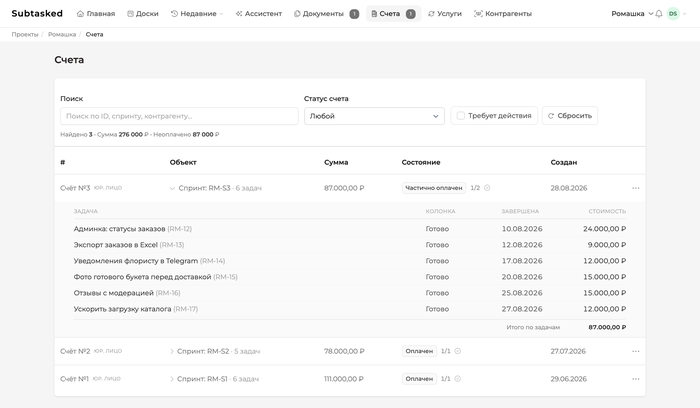Click the DS user avatar

coord(673,14)
